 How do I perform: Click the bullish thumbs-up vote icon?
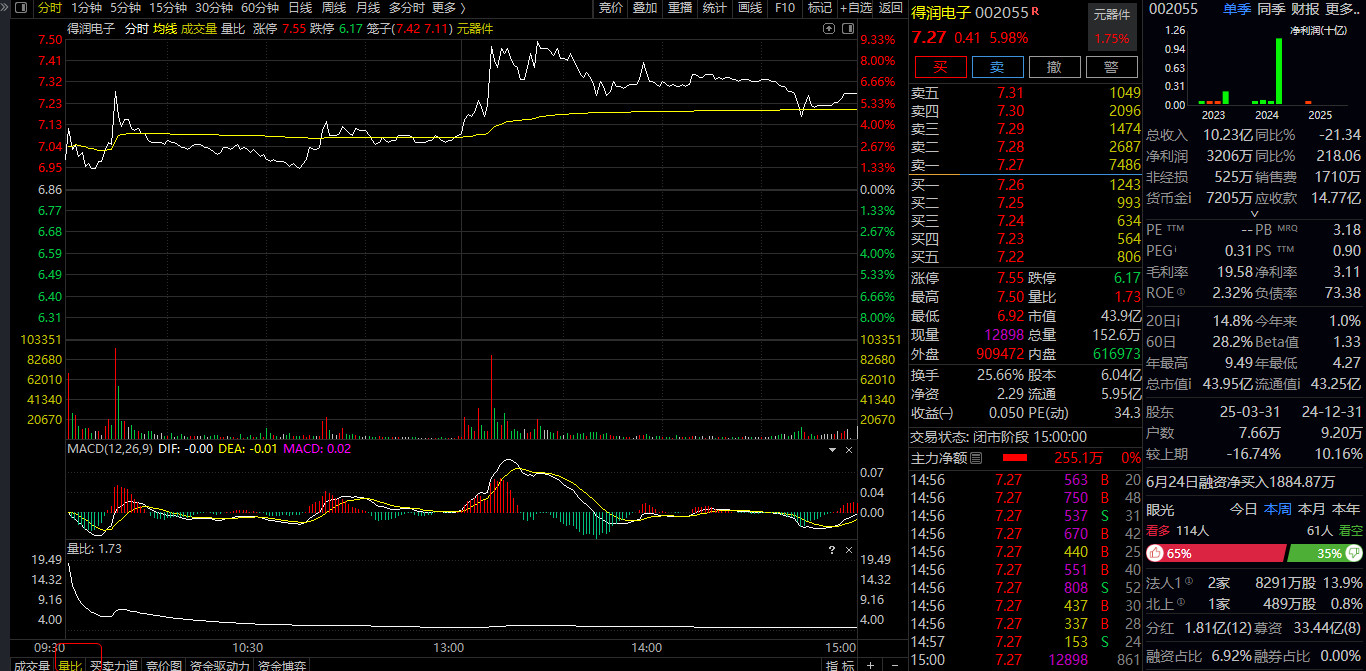1155,553
